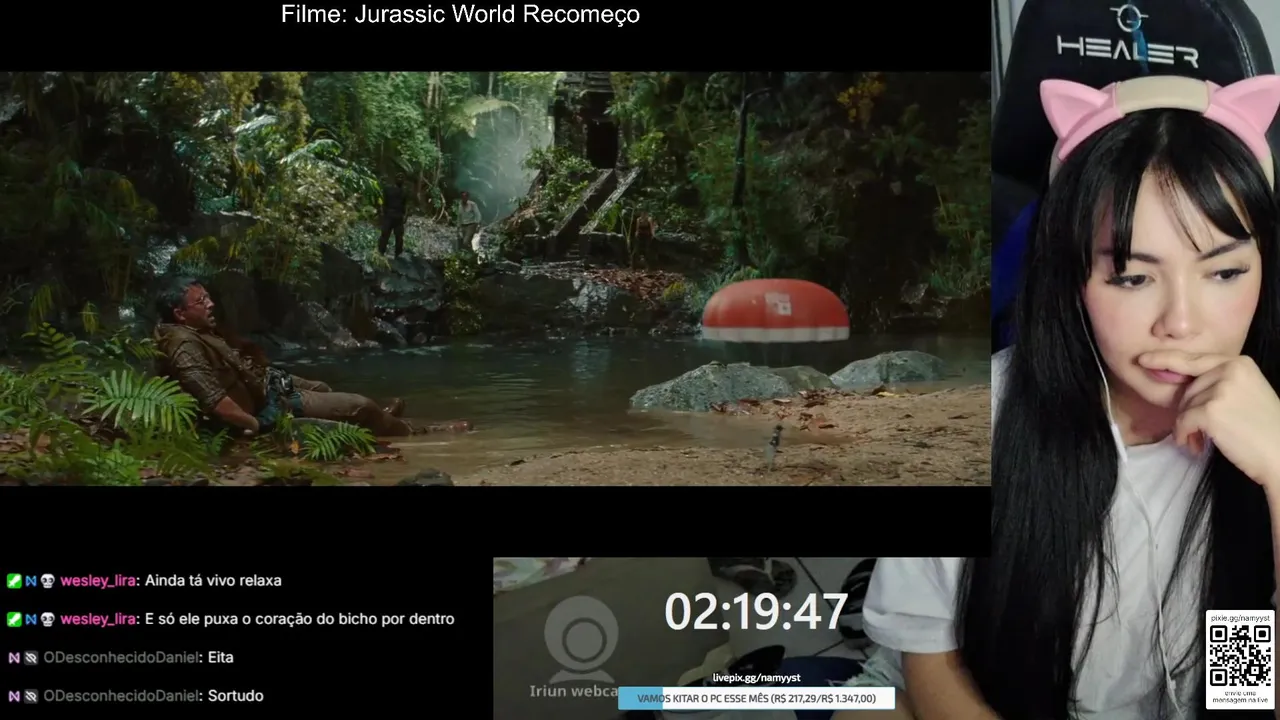1280x720 pixels.
Task: Click the crossed-eye badge next to 'Sortudo' message
Action: 31,696
